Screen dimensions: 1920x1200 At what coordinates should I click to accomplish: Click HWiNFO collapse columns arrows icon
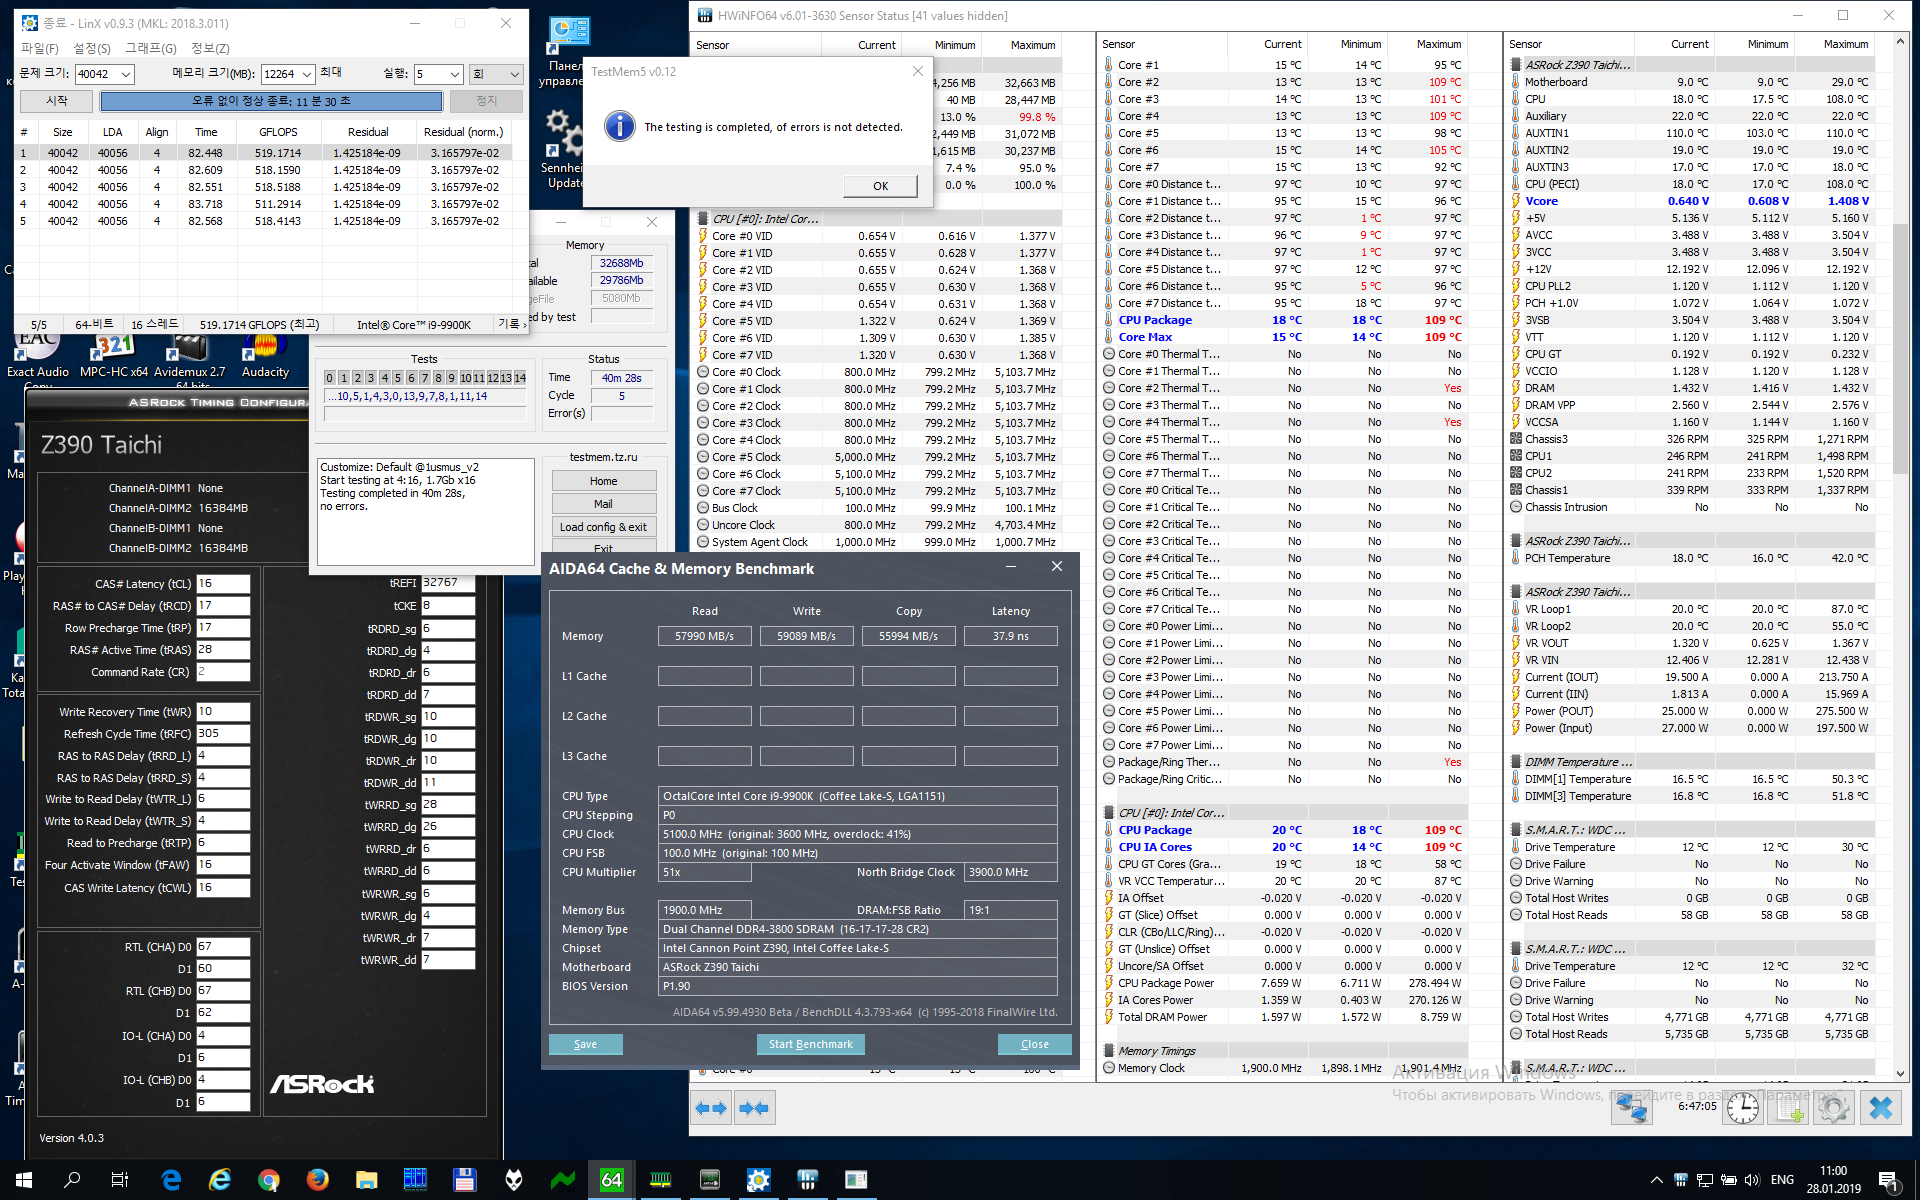tap(754, 1108)
